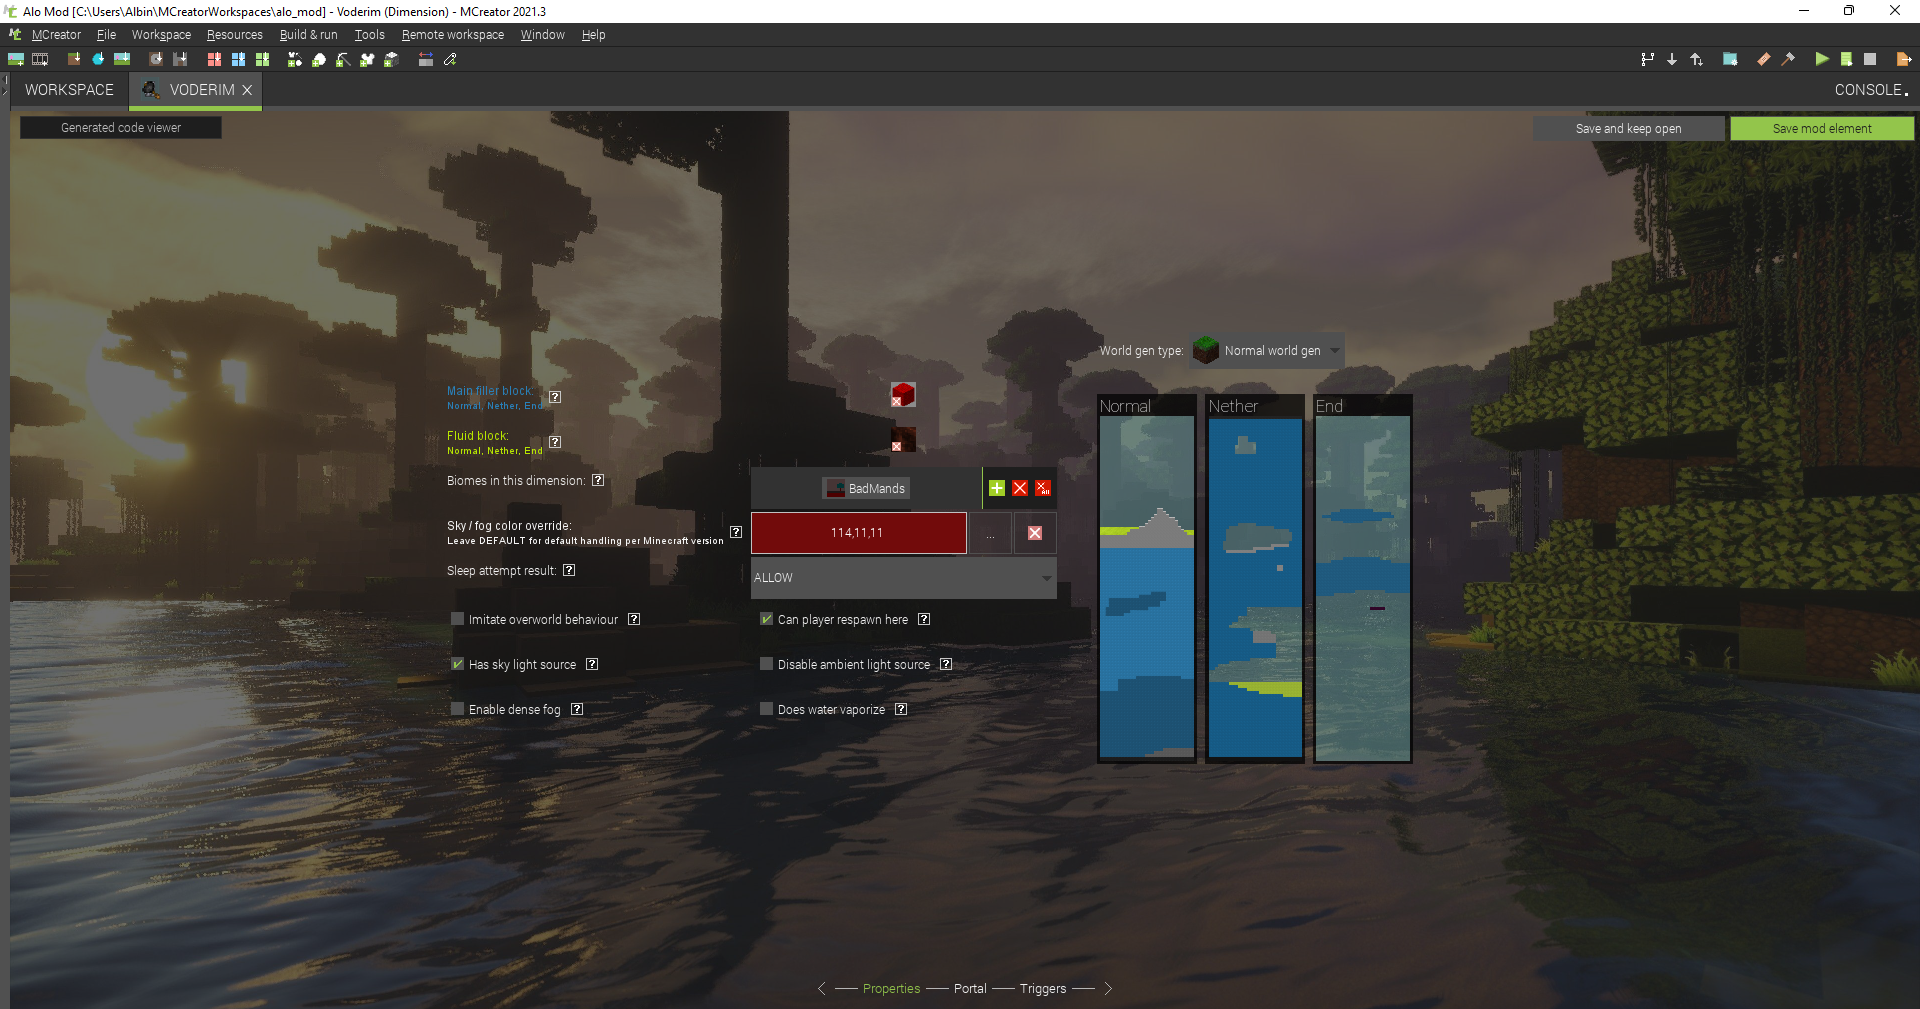
Task: Click the regenerate code bandage icon
Action: tap(1763, 59)
